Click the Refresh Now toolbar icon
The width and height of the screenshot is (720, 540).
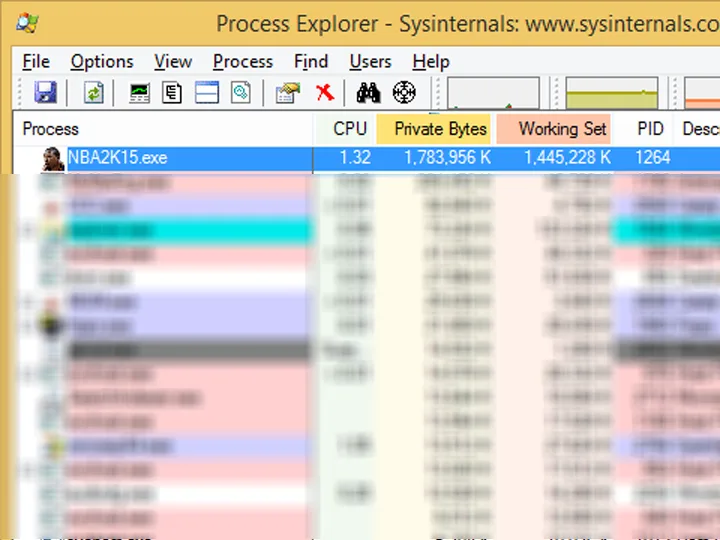point(94,92)
